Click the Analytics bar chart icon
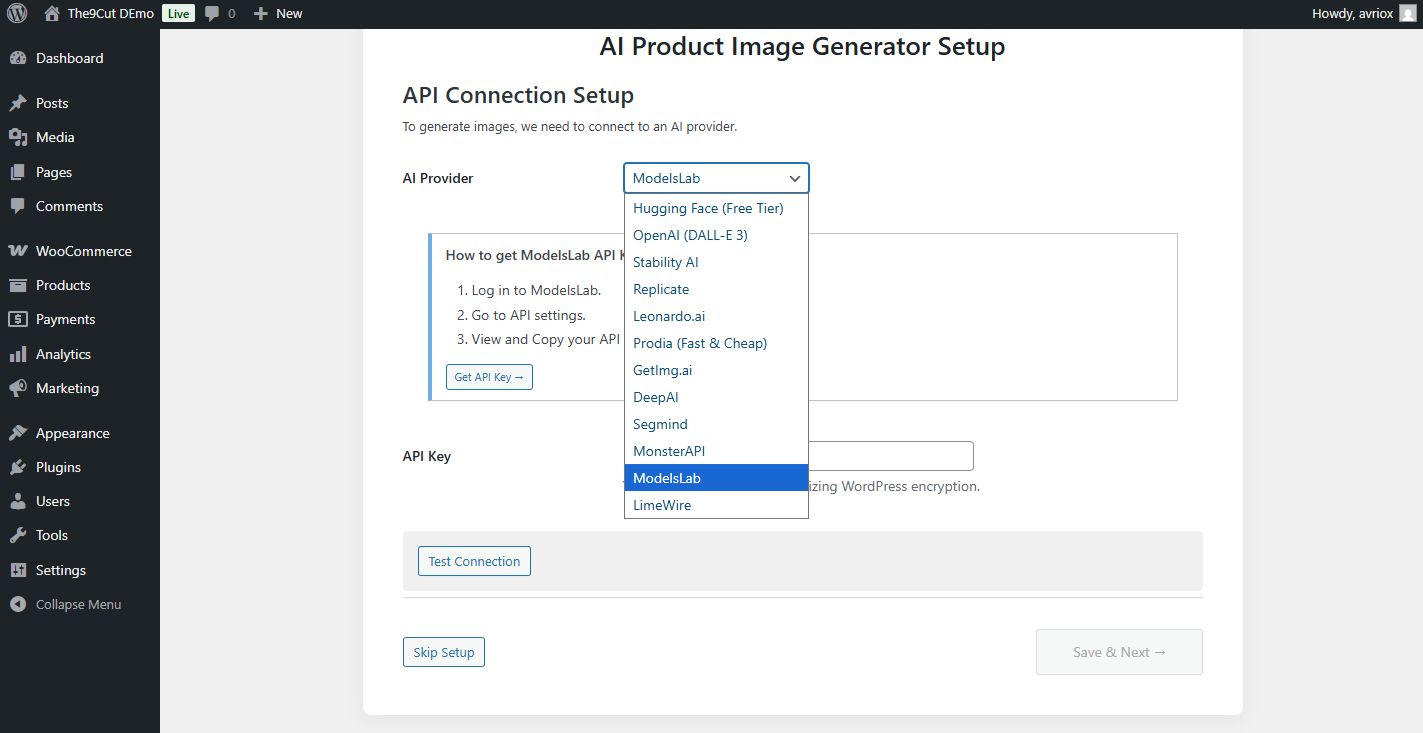Viewport: 1423px width, 733px height. pos(17,354)
